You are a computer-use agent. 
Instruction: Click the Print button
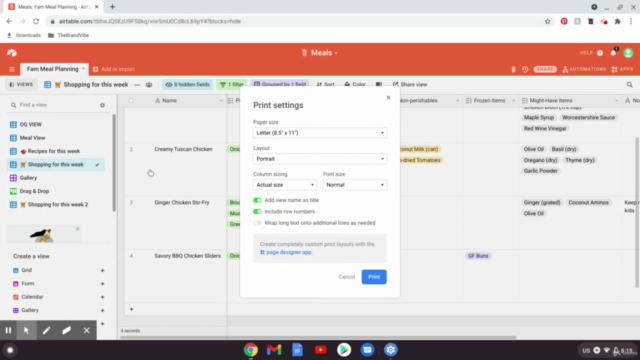374,277
